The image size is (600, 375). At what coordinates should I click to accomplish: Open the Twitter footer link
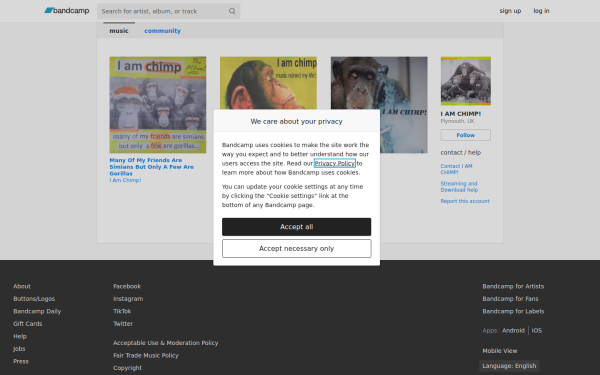(123, 324)
